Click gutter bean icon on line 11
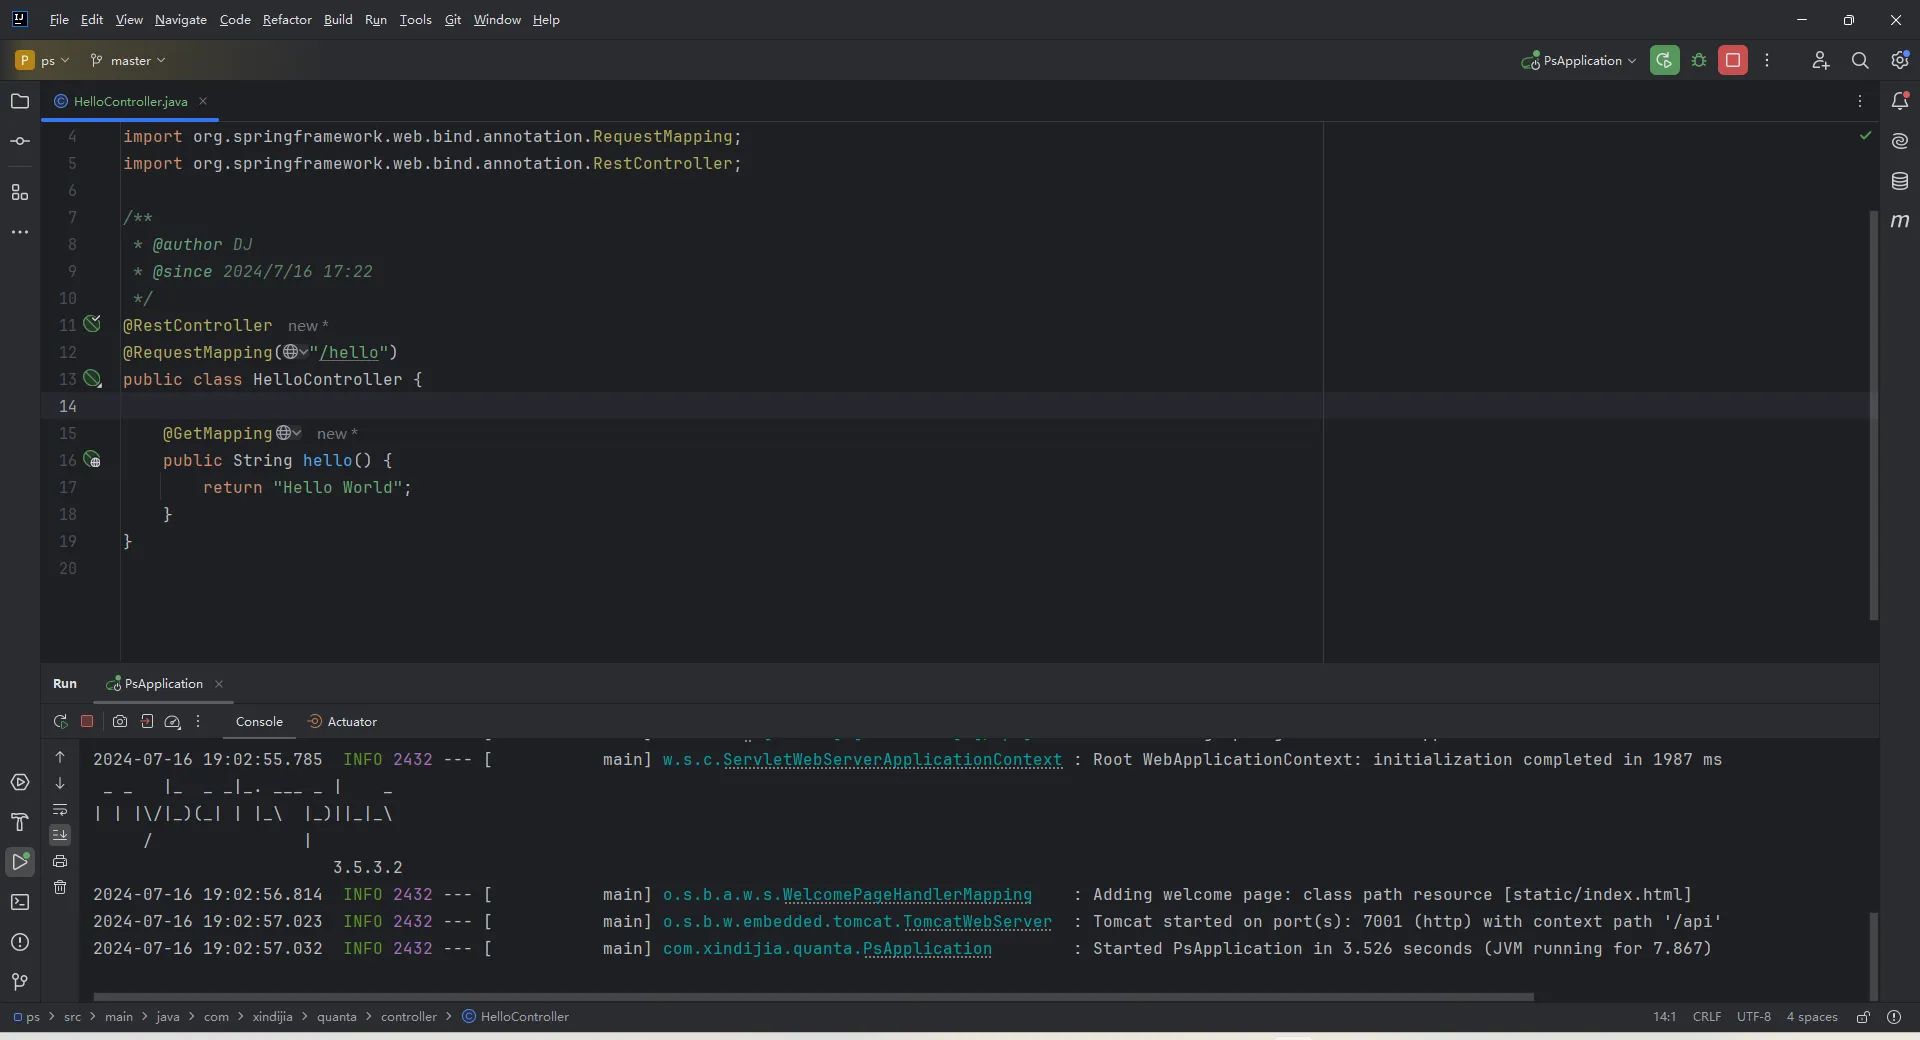1920x1040 pixels. (92, 324)
